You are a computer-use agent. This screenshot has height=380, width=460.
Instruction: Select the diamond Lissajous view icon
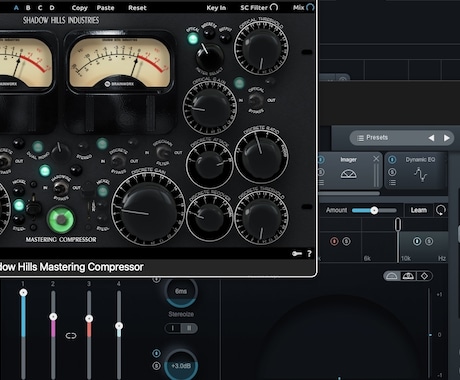click(424, 276)
